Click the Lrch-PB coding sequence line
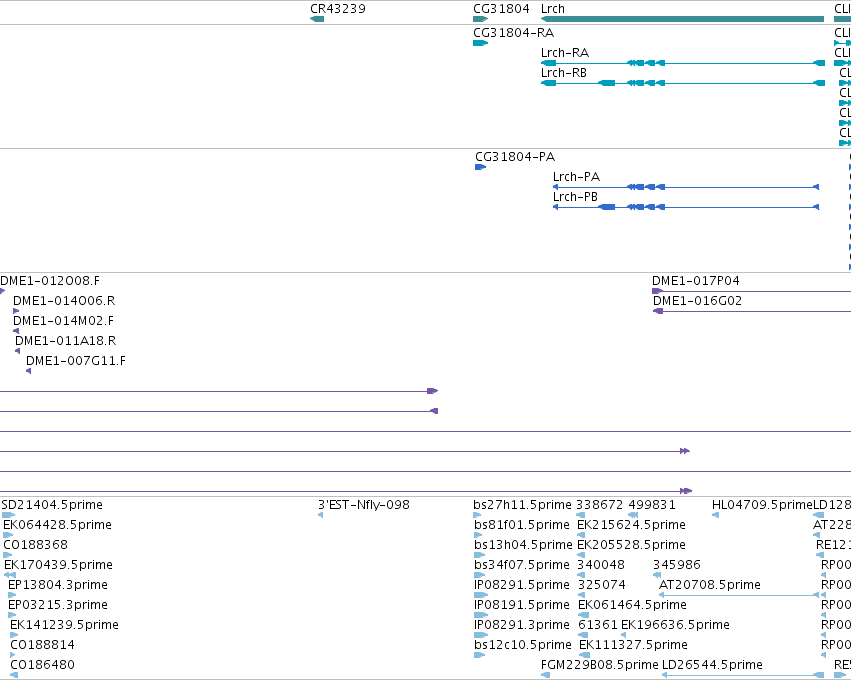Viewport: 851px width, 680px height. click(x=685, y=207)
